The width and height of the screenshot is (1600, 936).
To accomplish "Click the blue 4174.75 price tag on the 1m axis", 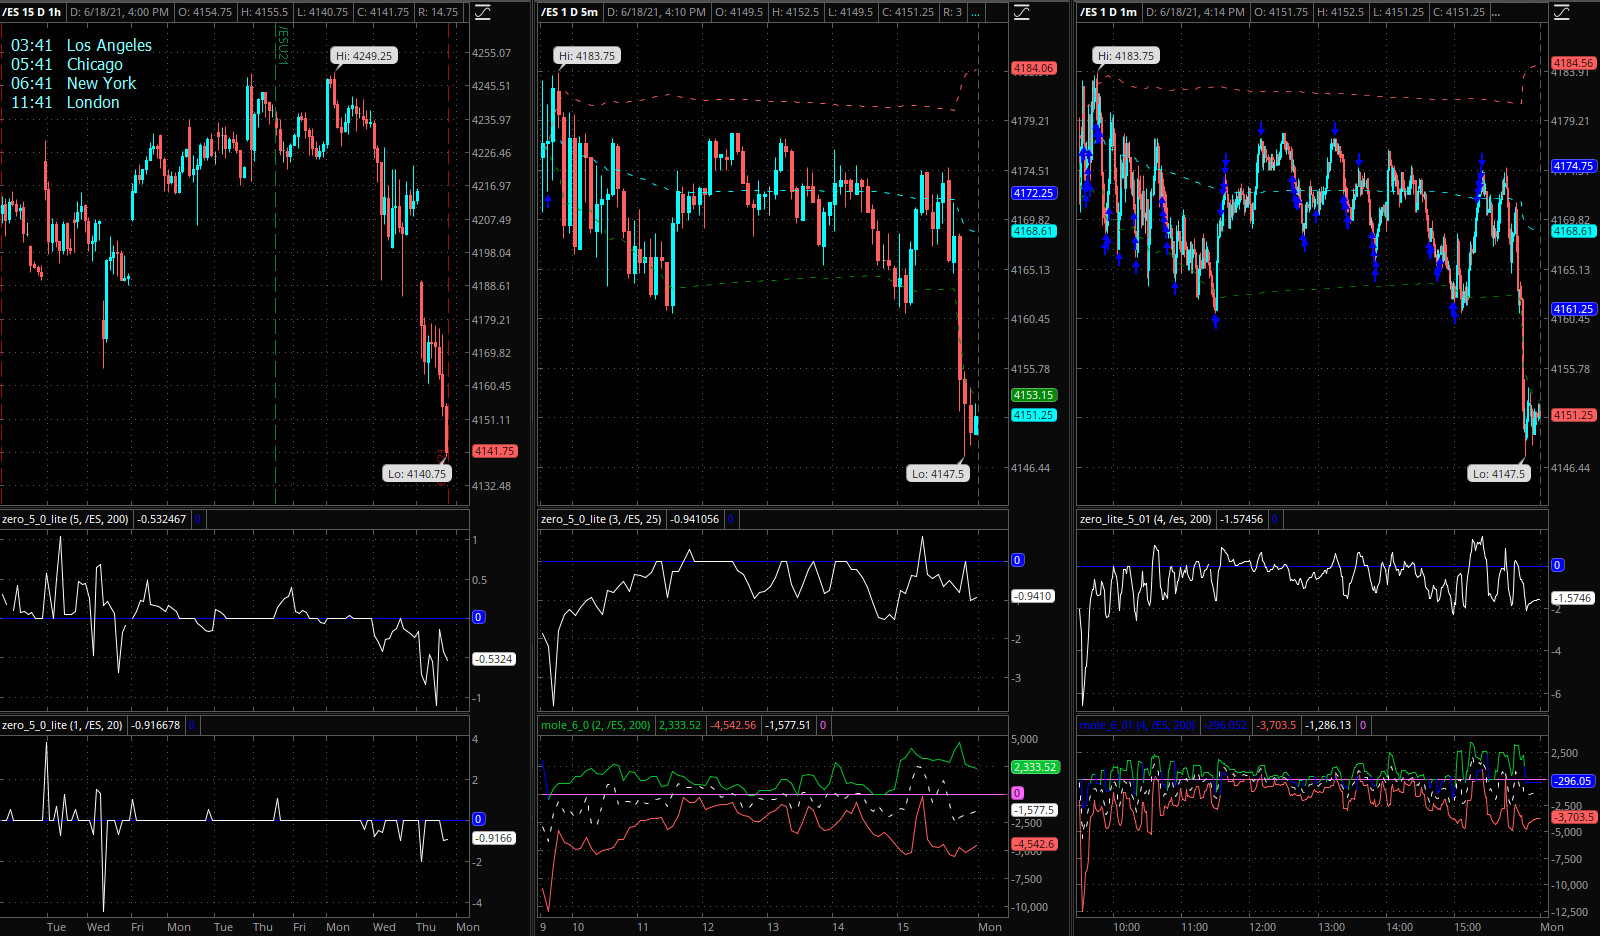I will click(1573, 166).
